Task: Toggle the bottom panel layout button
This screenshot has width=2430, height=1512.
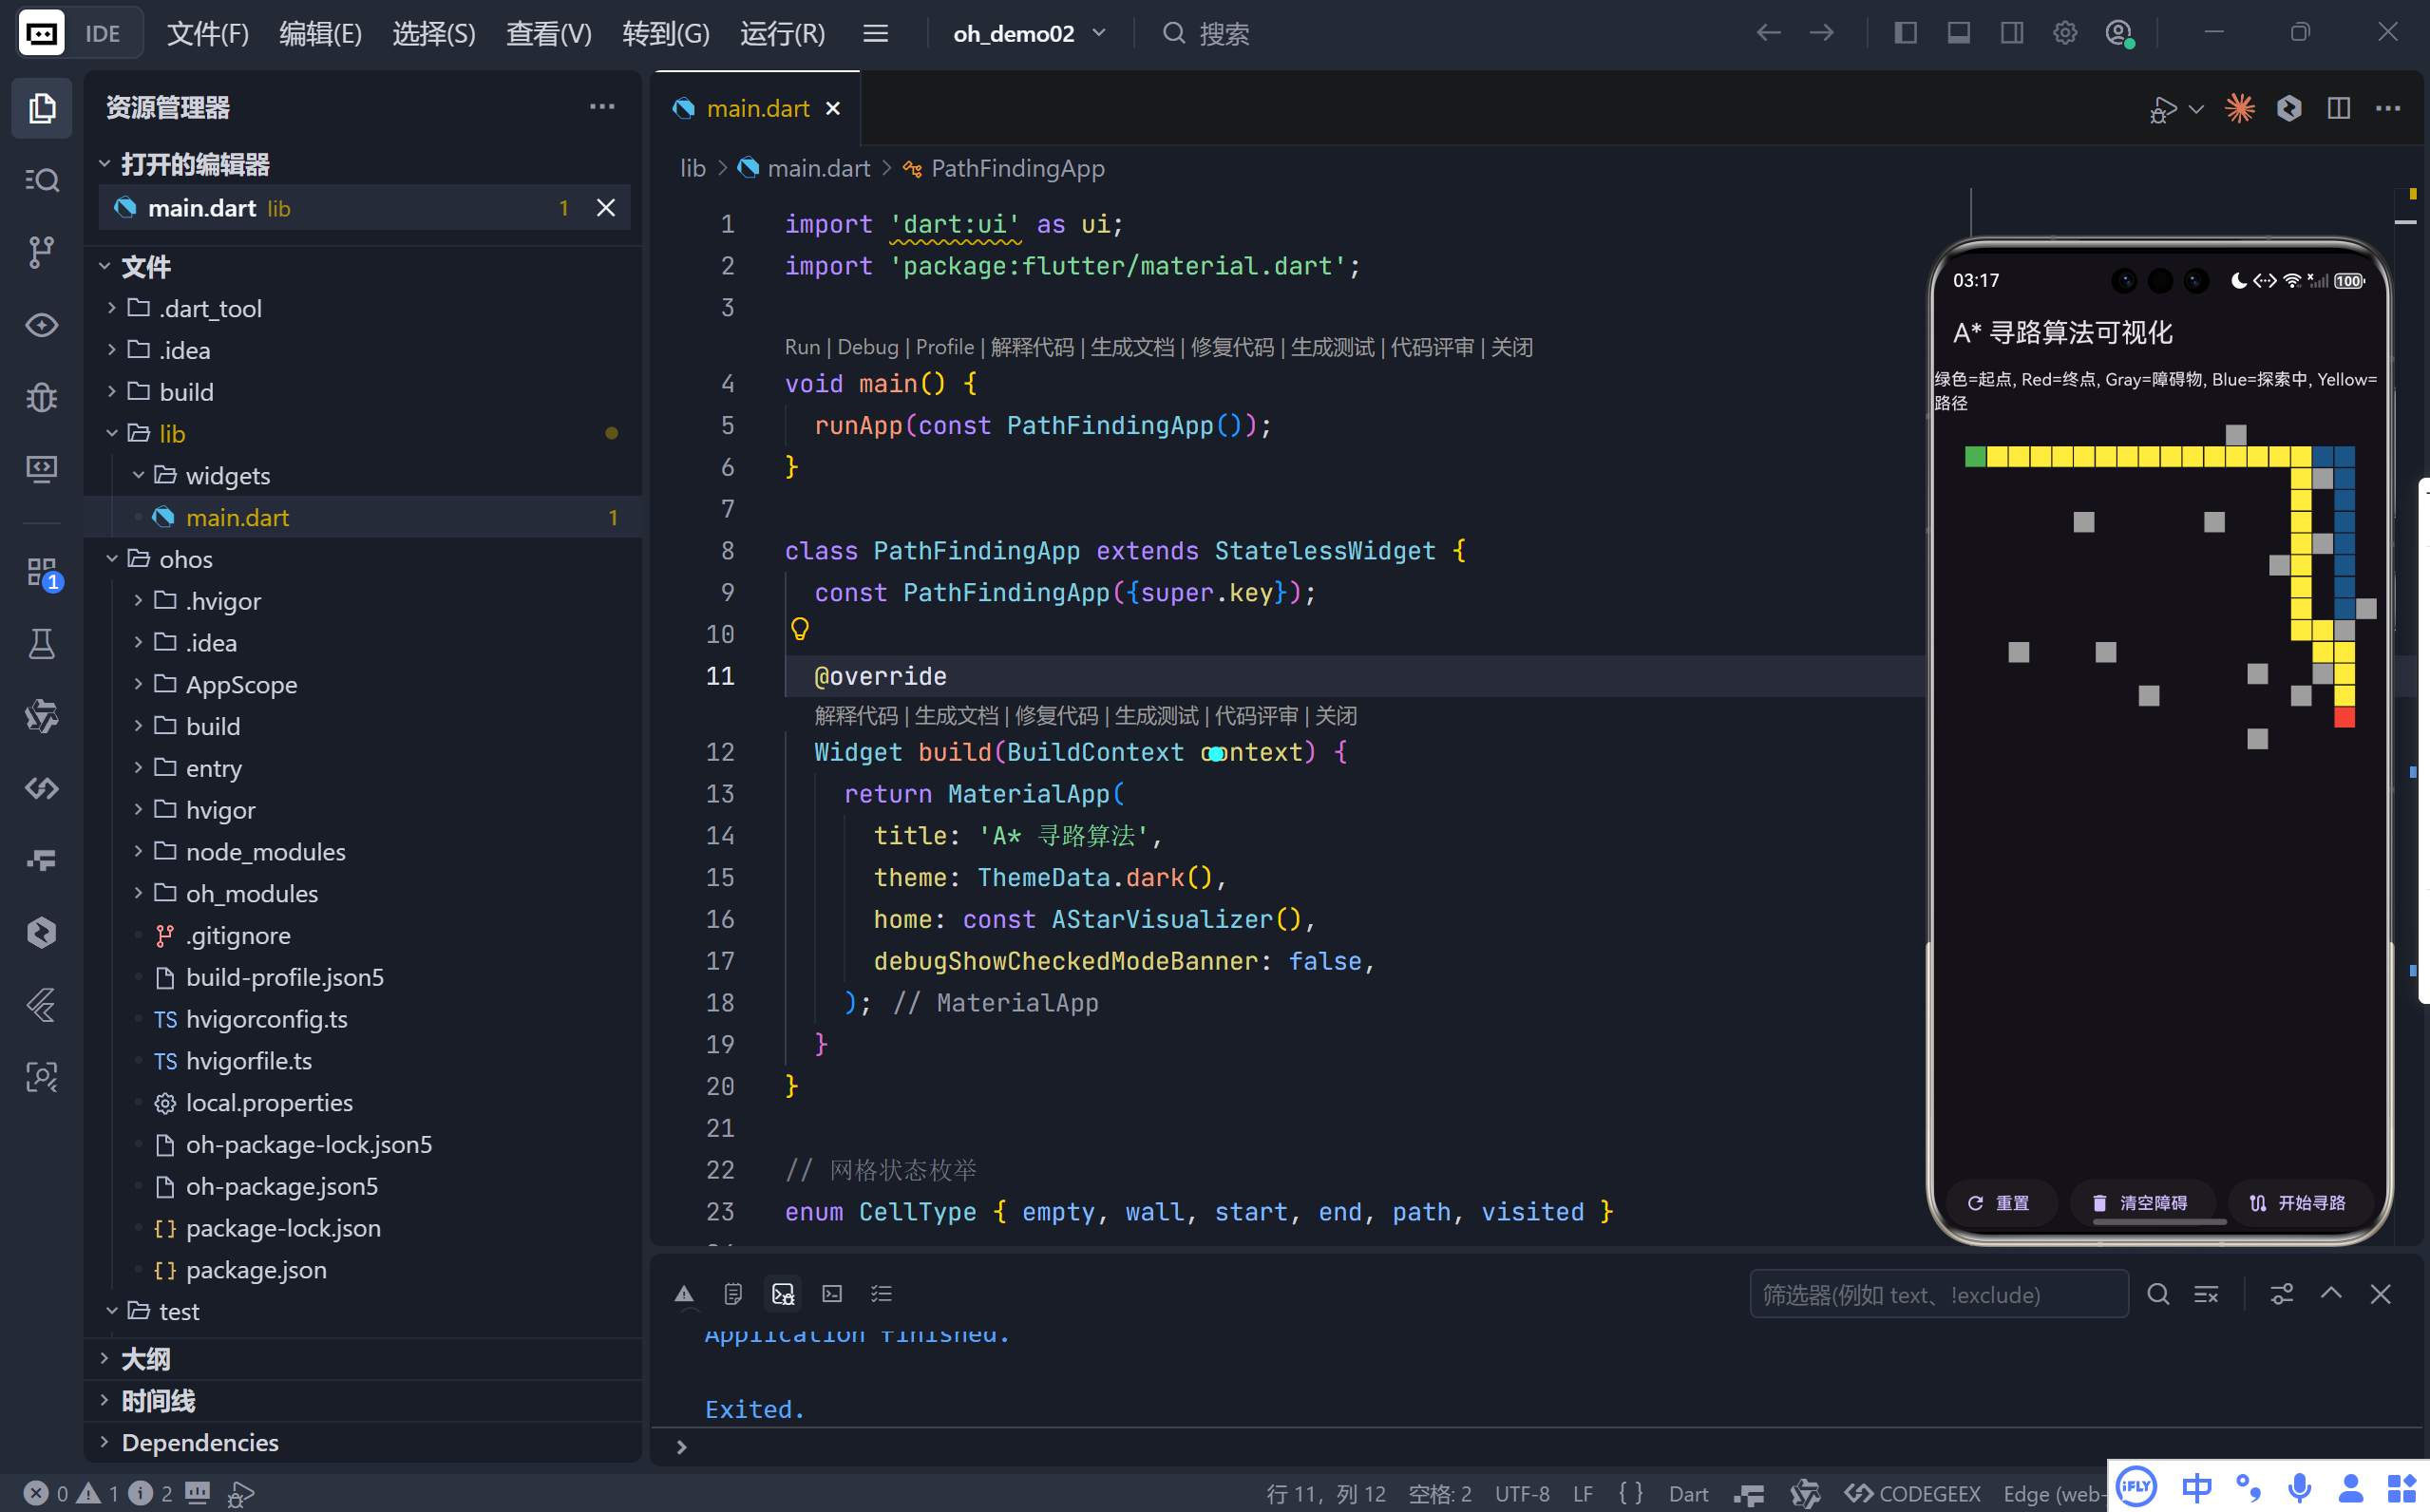Action: tap(1958, 33)
